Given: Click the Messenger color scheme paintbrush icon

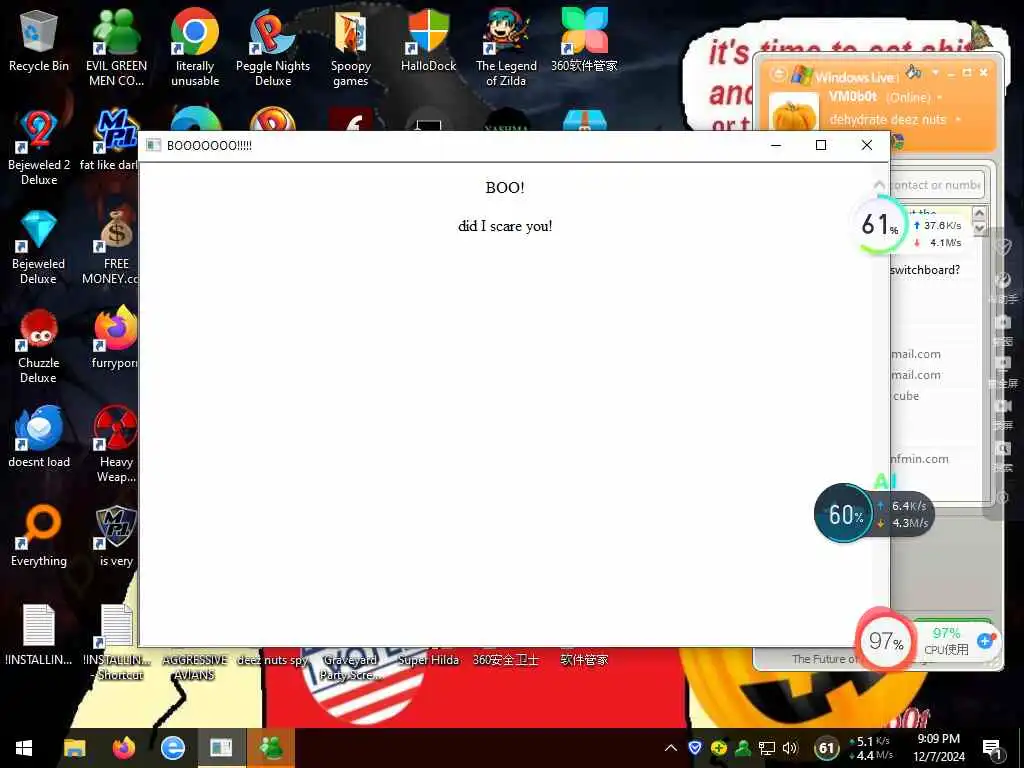Looking at the screenshot, I should pos(914,71).
